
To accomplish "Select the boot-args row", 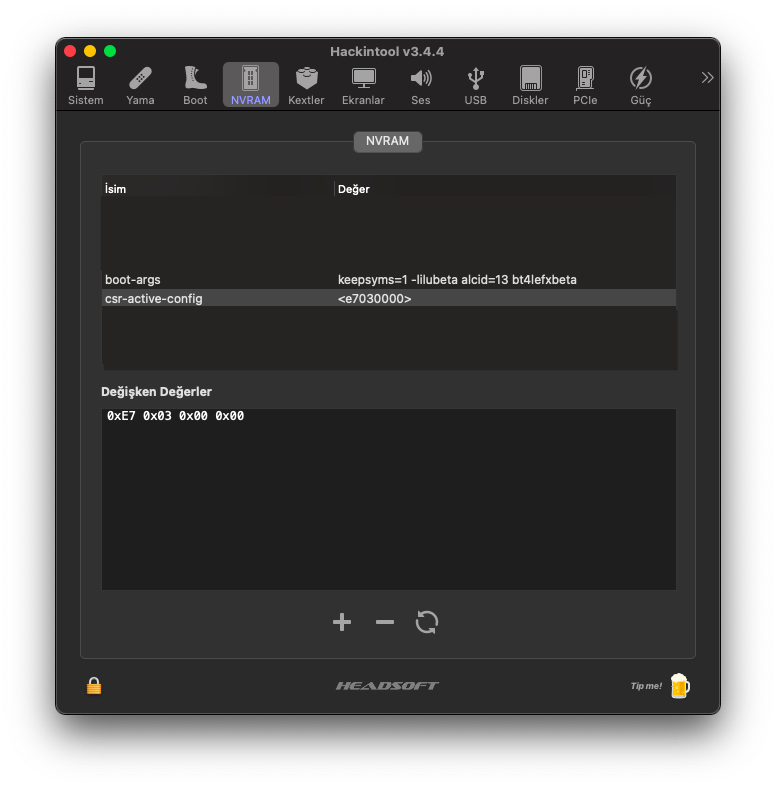I will tap(389, 279).
